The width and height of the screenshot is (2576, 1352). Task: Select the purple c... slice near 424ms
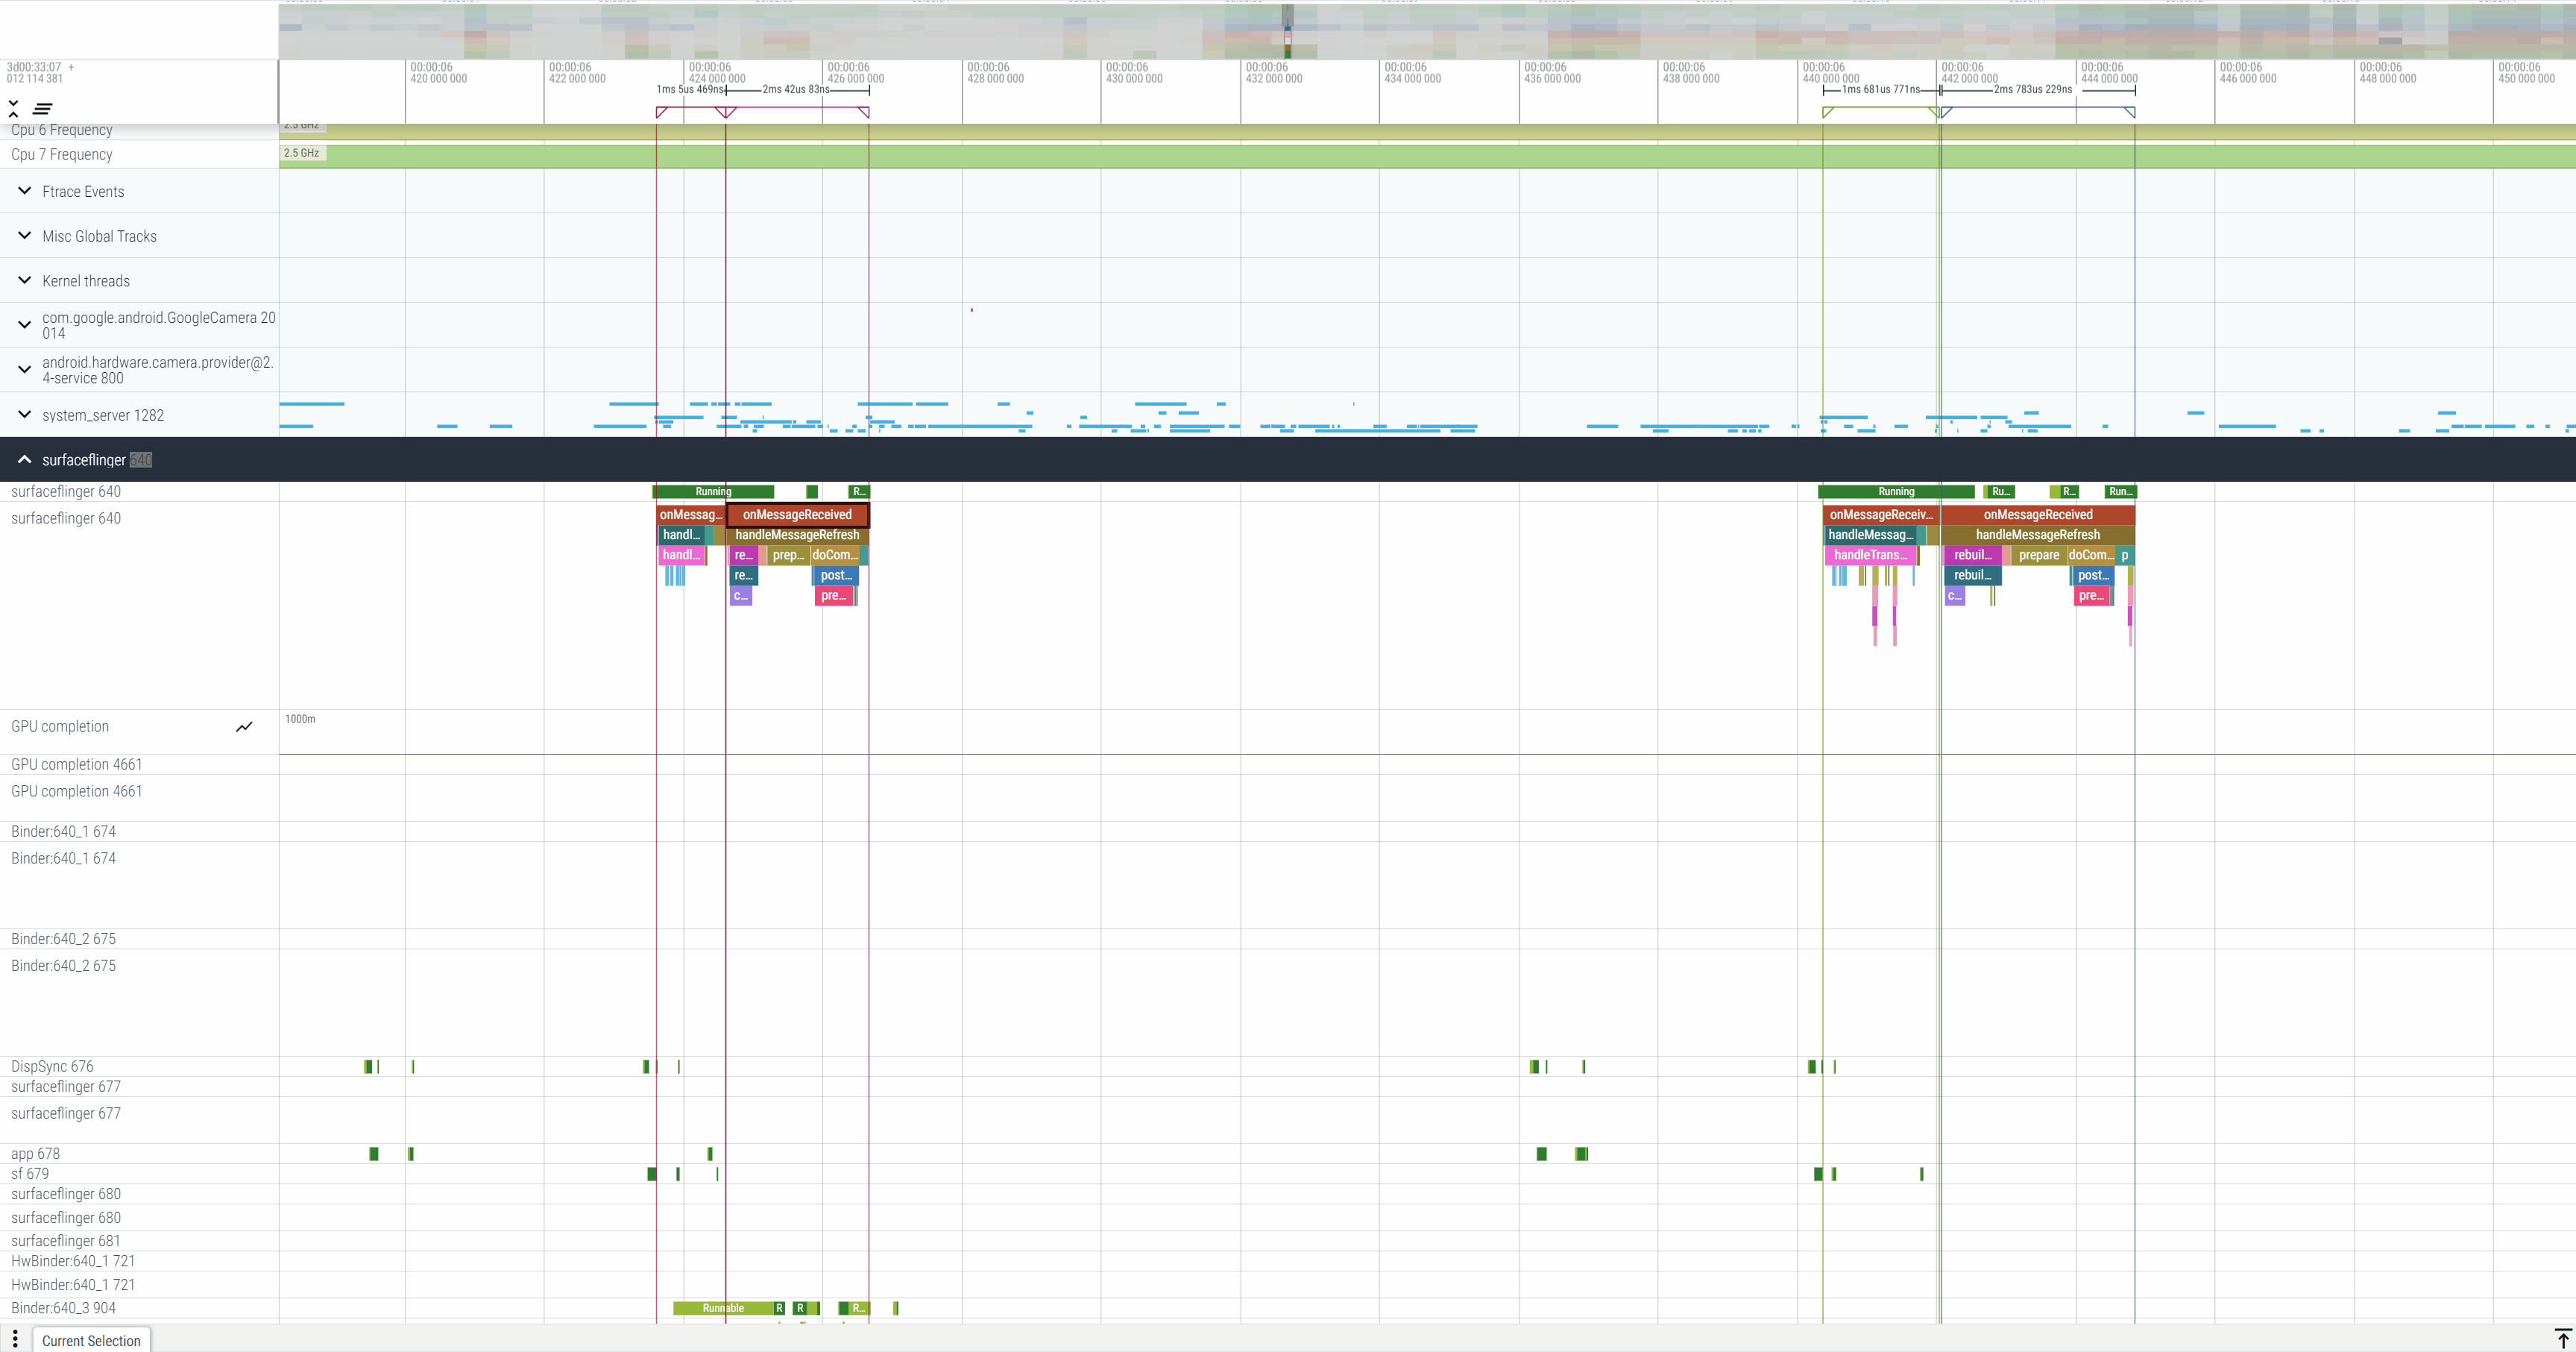pos(741,595)
